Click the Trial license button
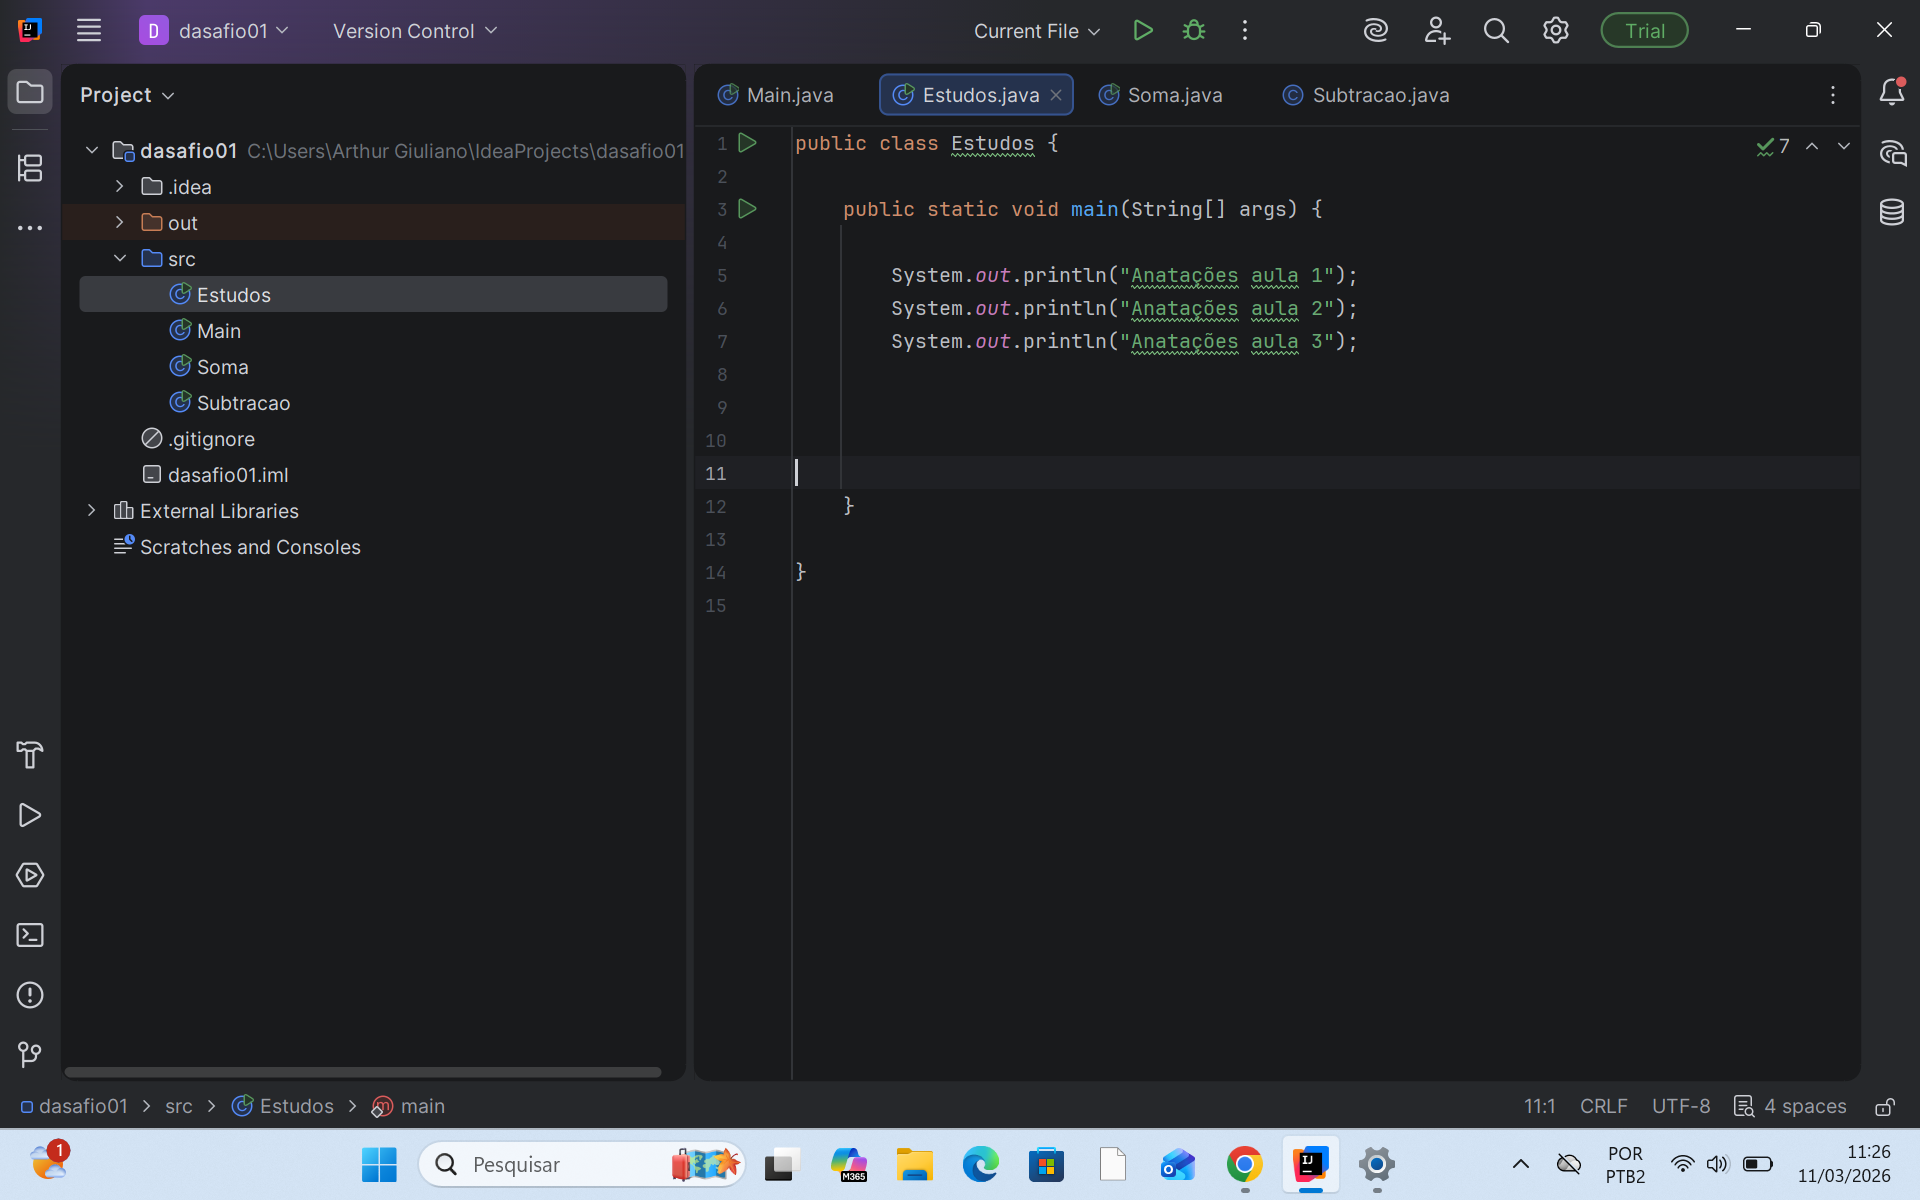 (1643, 31)
